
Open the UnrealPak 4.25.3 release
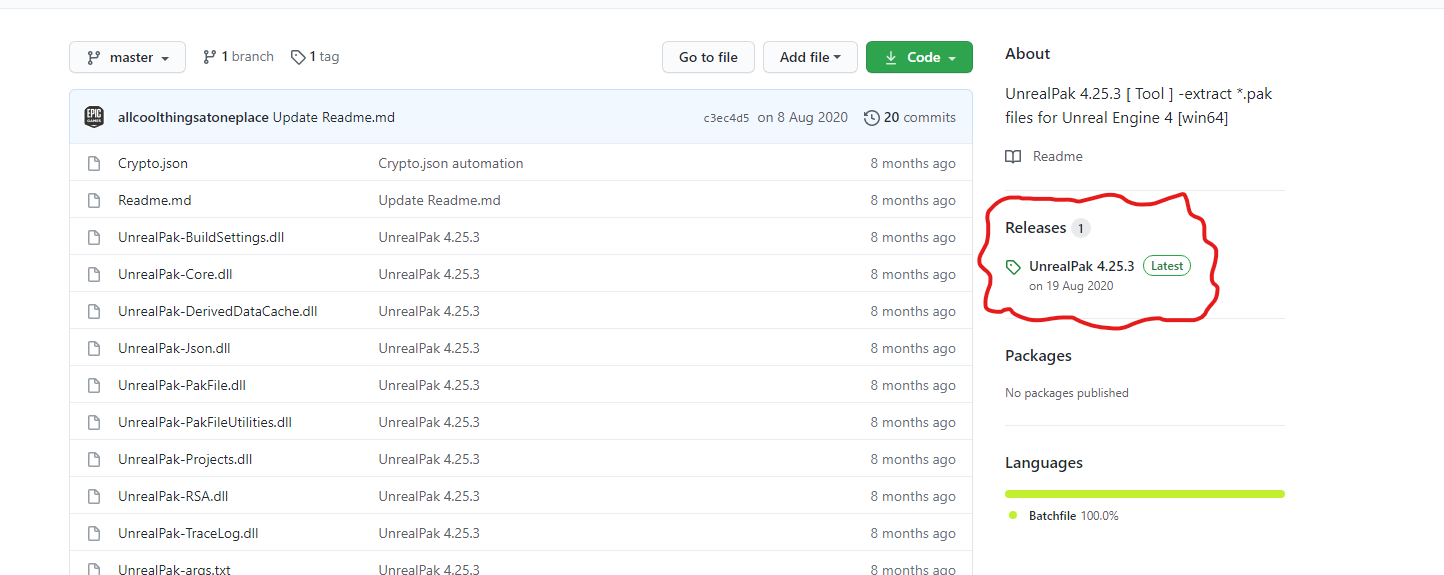coord(1081,266)
